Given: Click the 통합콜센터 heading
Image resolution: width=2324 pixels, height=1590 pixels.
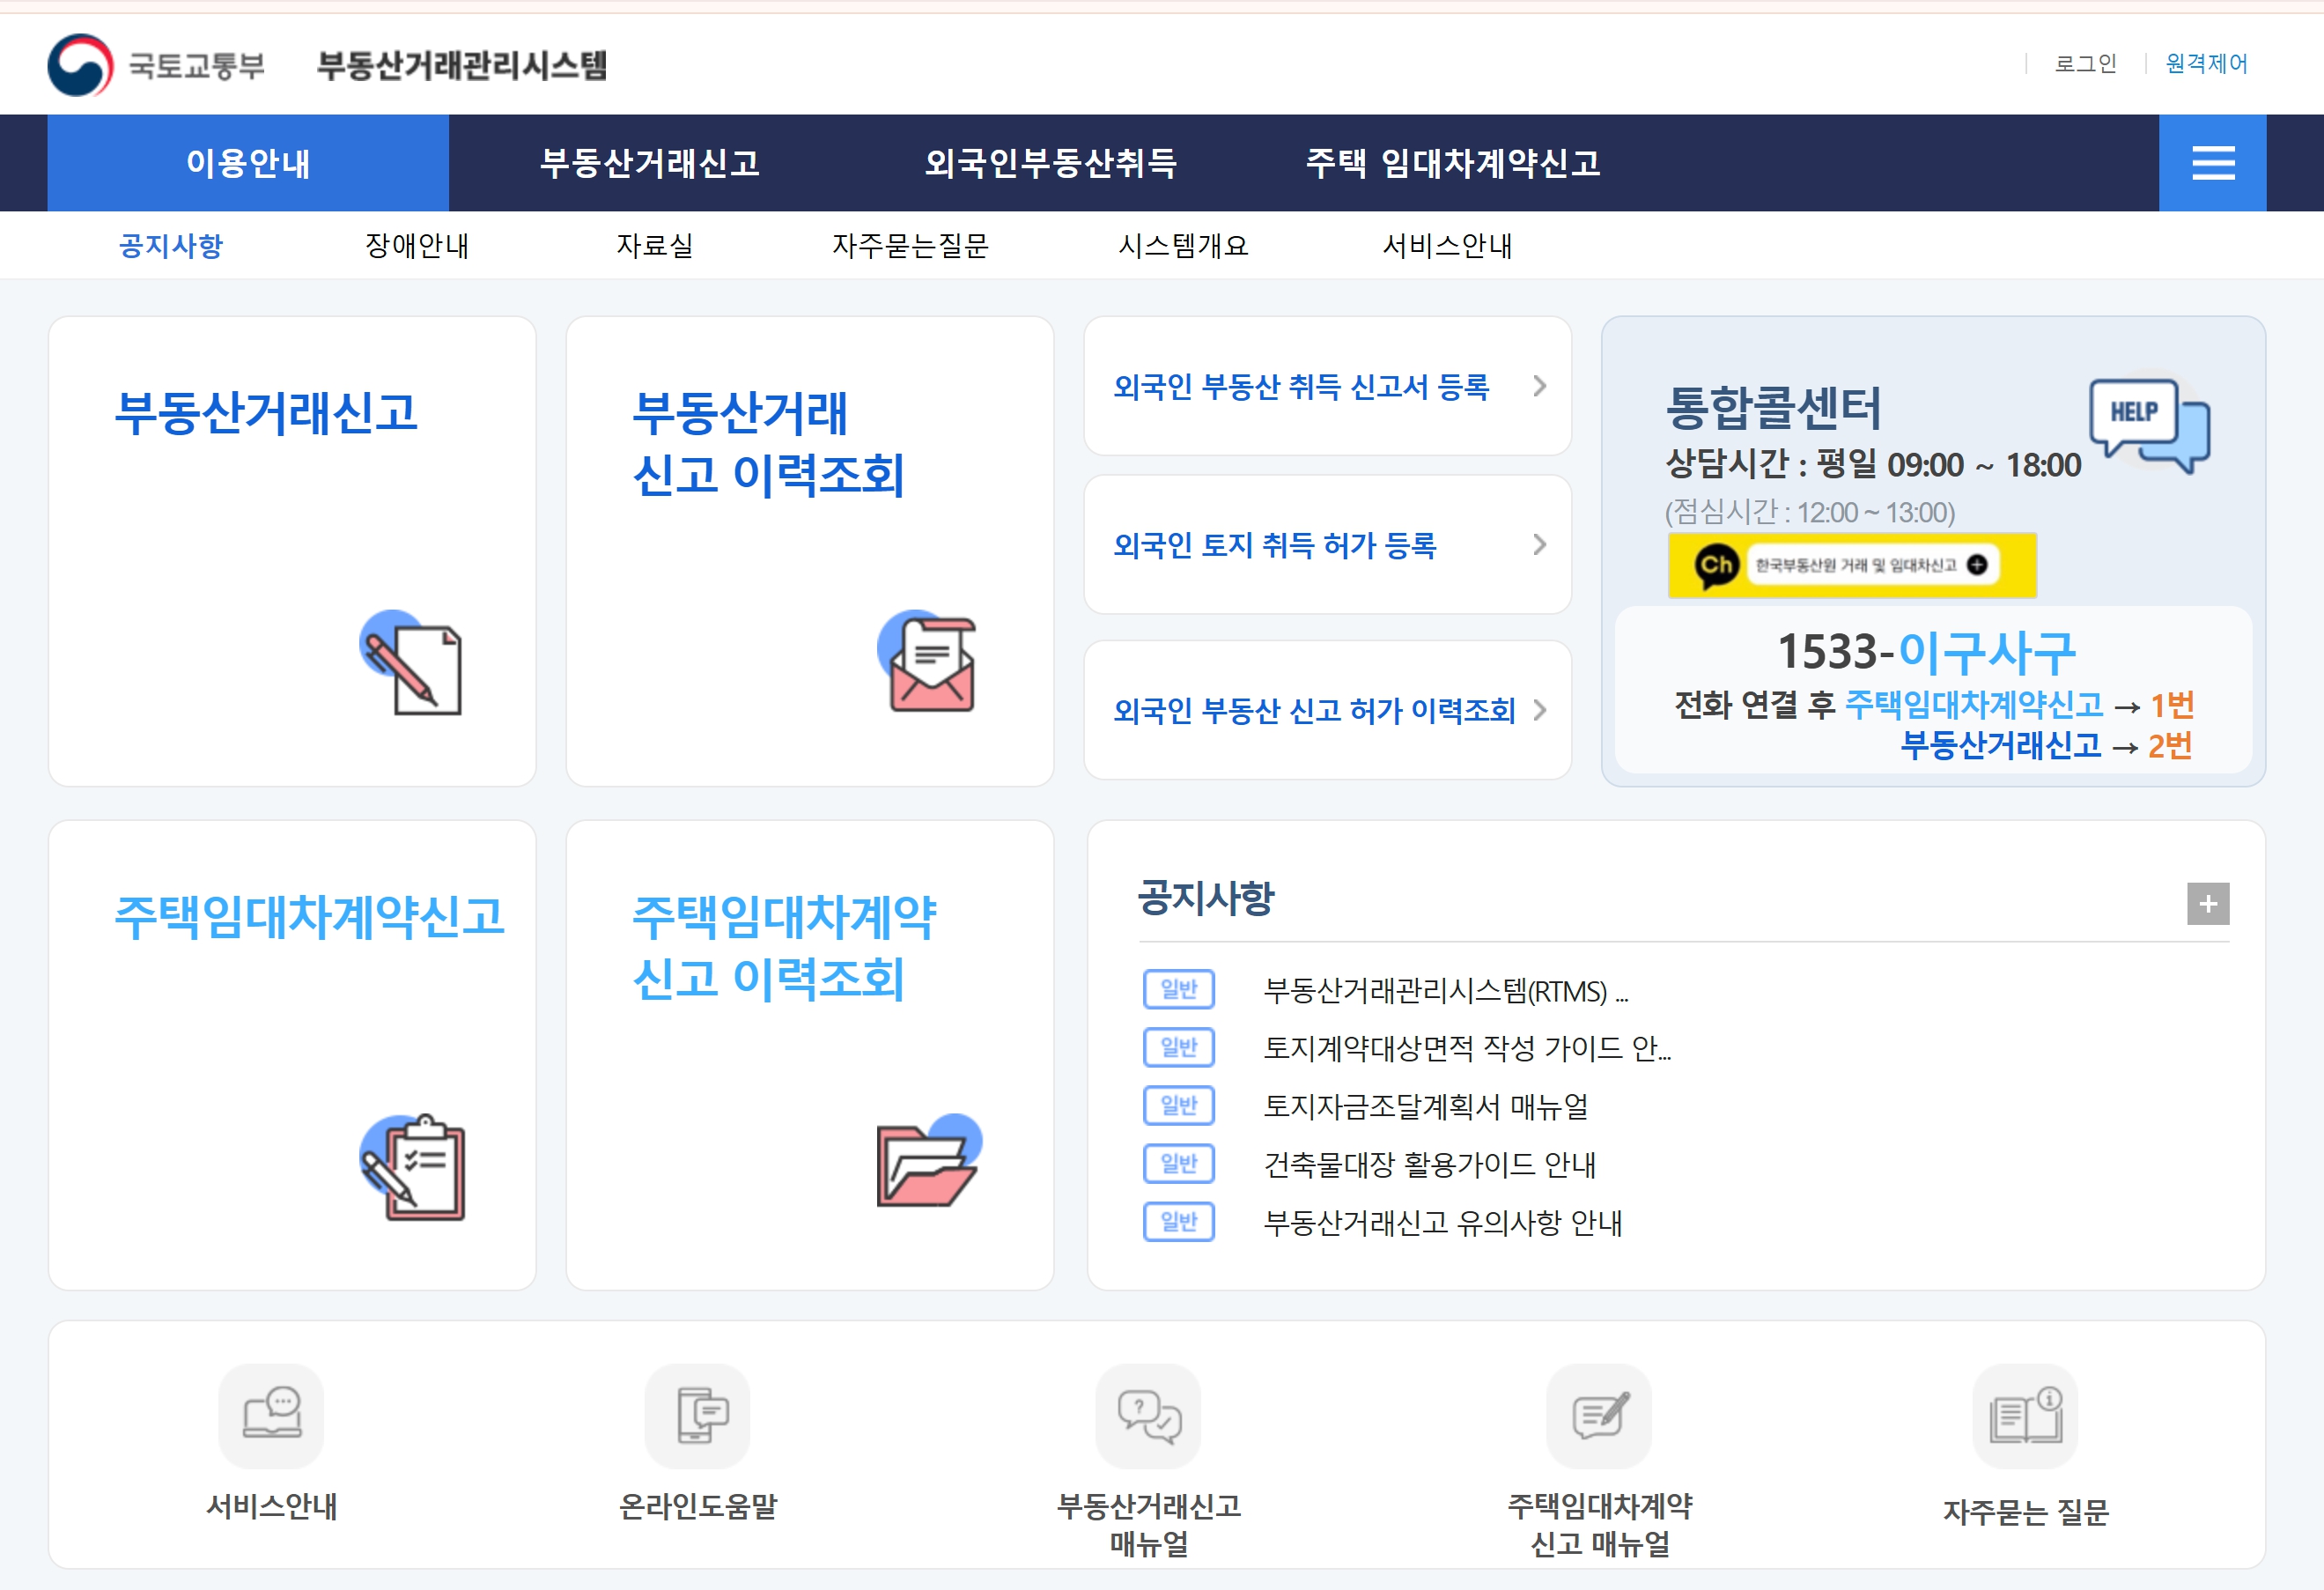Looking at the screenshot, I should (x=1773, y=407).
